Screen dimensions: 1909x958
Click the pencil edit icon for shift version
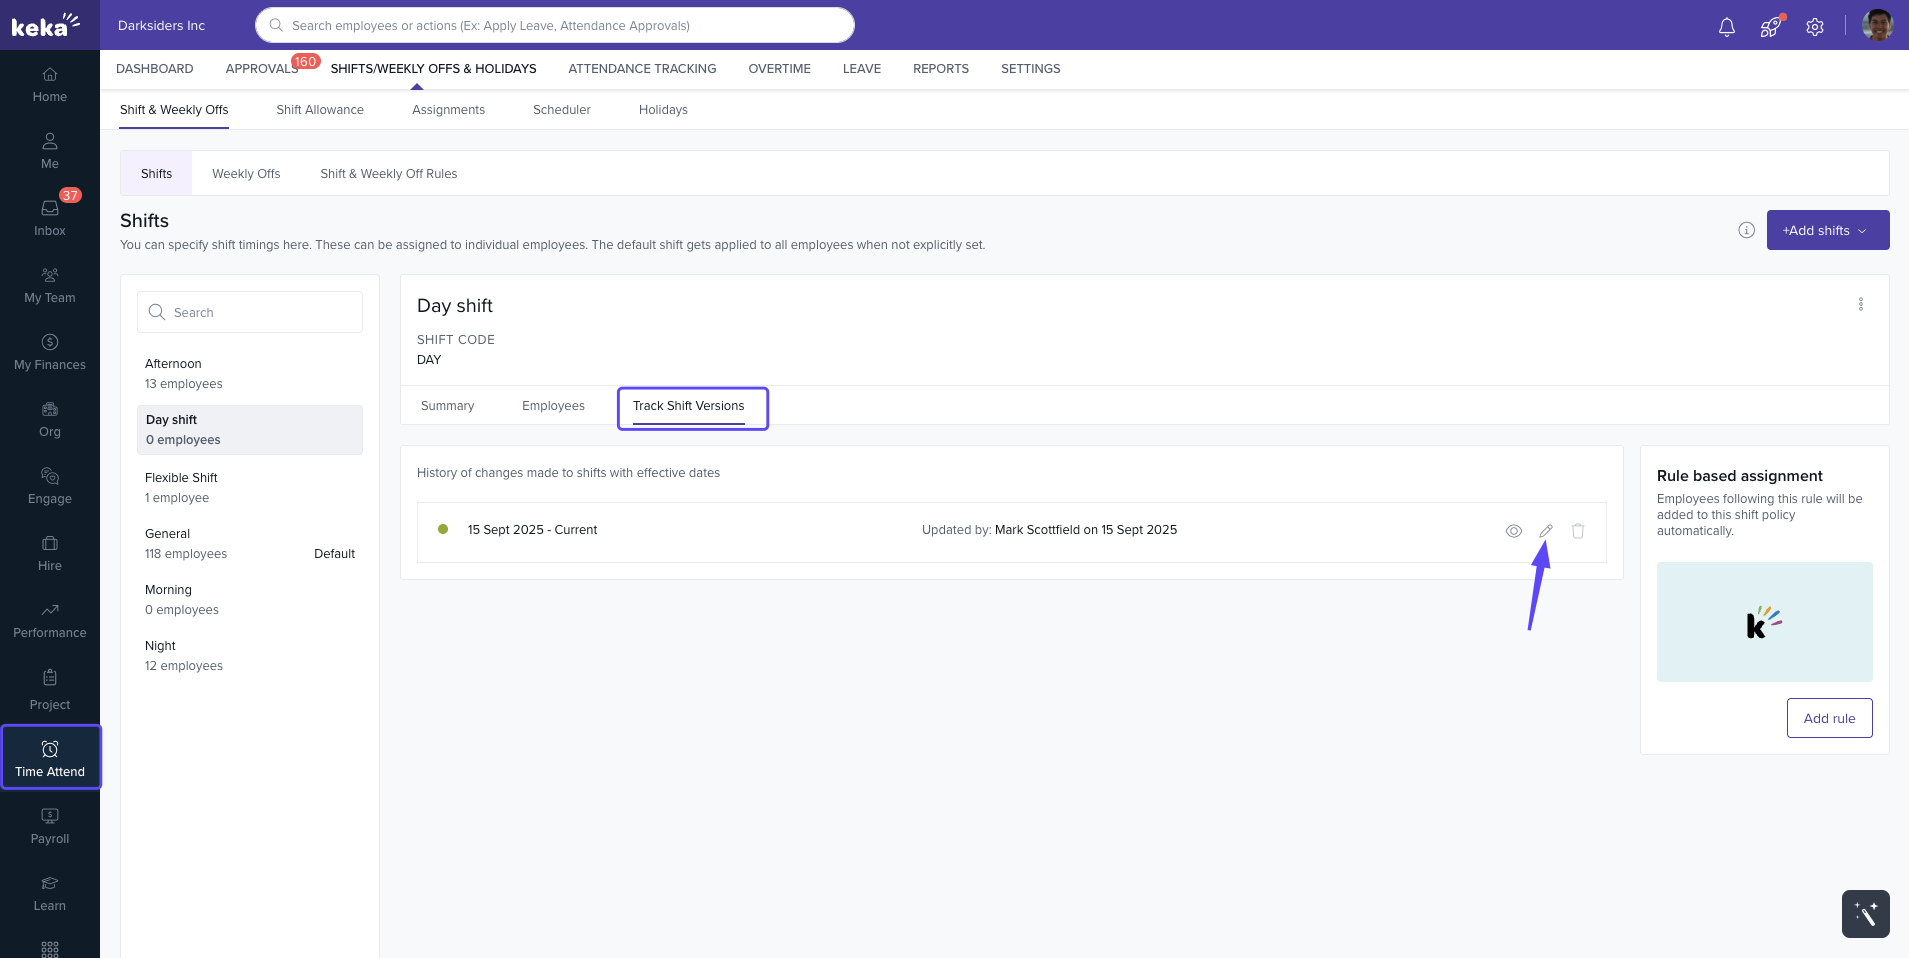[1545, 531]
